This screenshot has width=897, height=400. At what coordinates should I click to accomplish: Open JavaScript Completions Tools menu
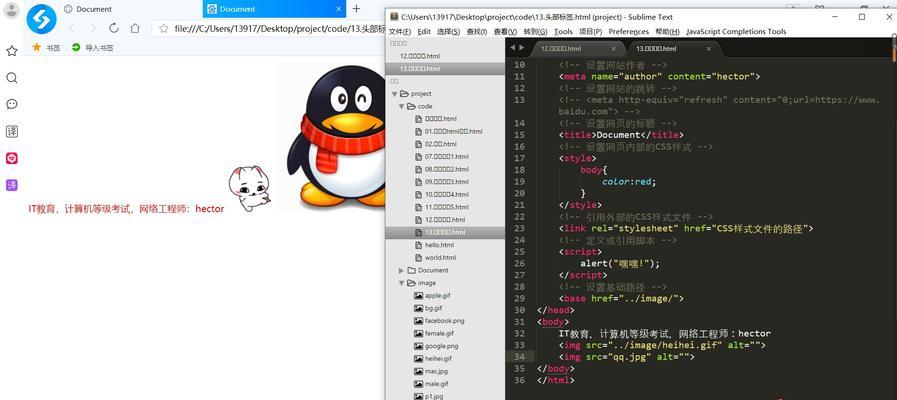(736, 31)
